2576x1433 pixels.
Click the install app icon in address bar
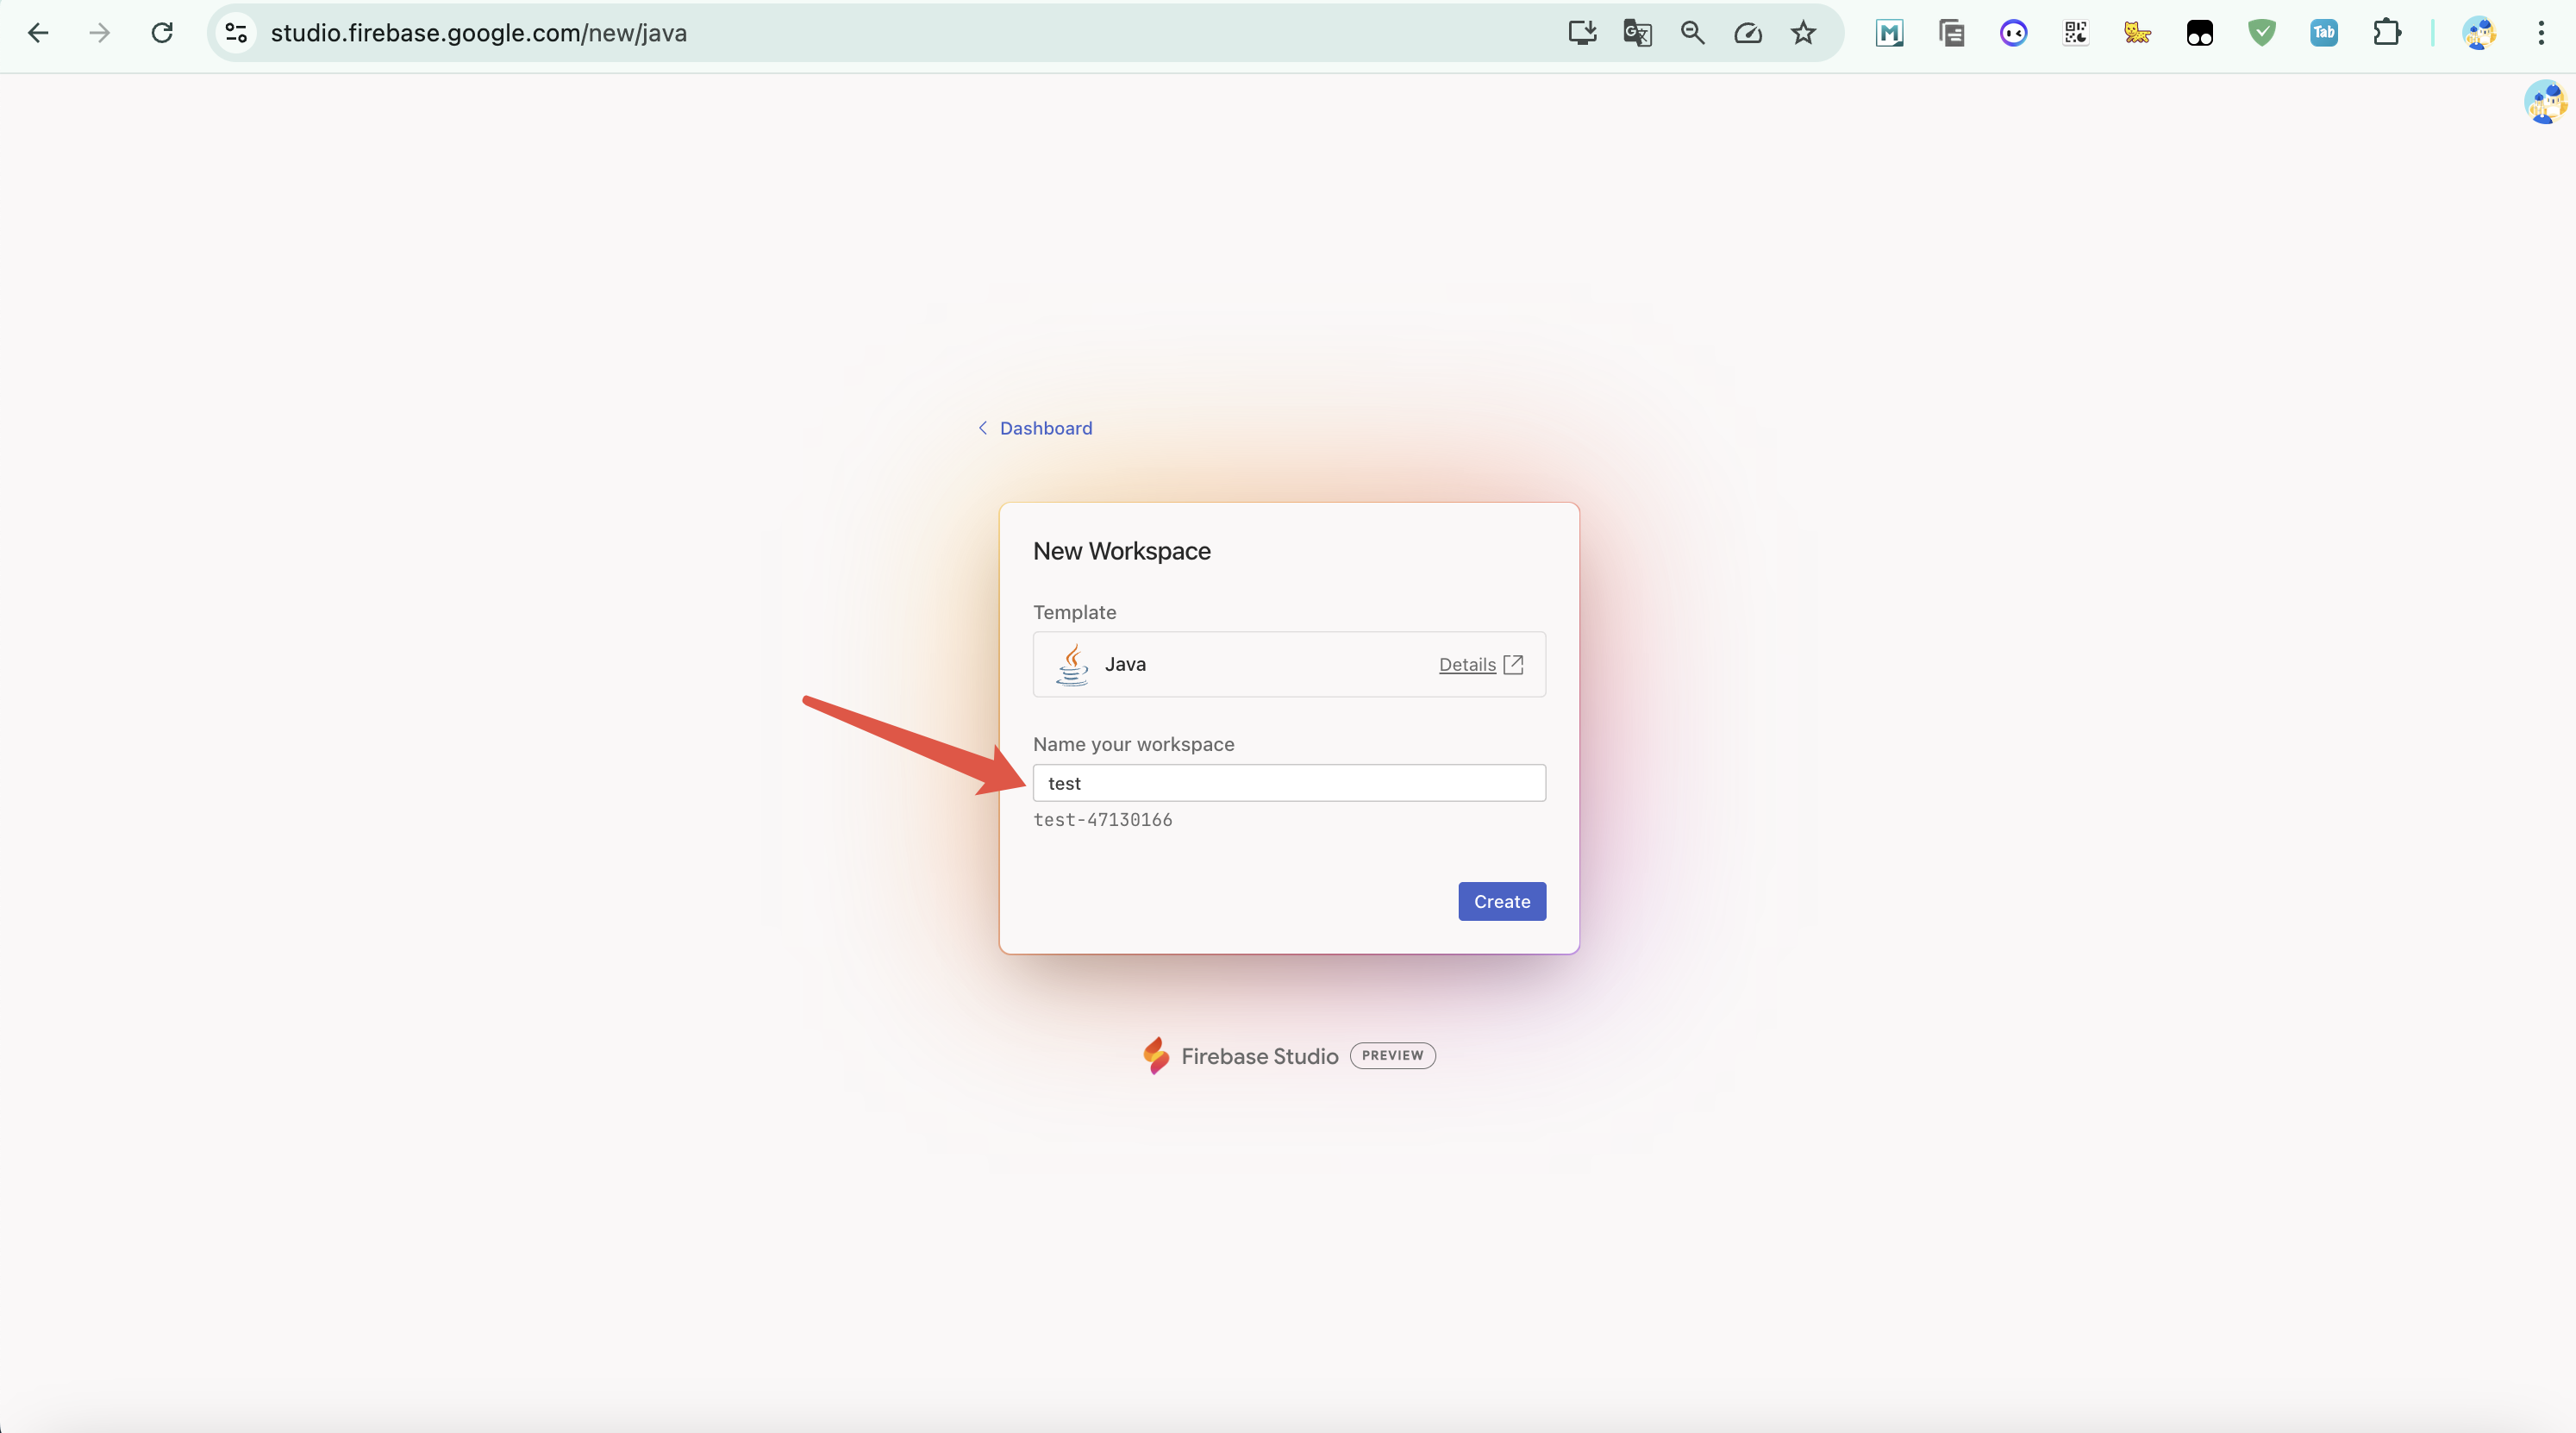[1582, 33]
